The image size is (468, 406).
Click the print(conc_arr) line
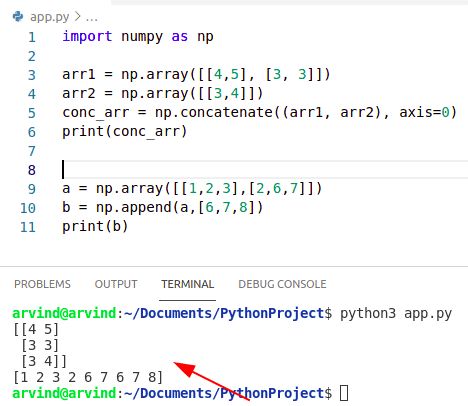(x=125, y=131)
